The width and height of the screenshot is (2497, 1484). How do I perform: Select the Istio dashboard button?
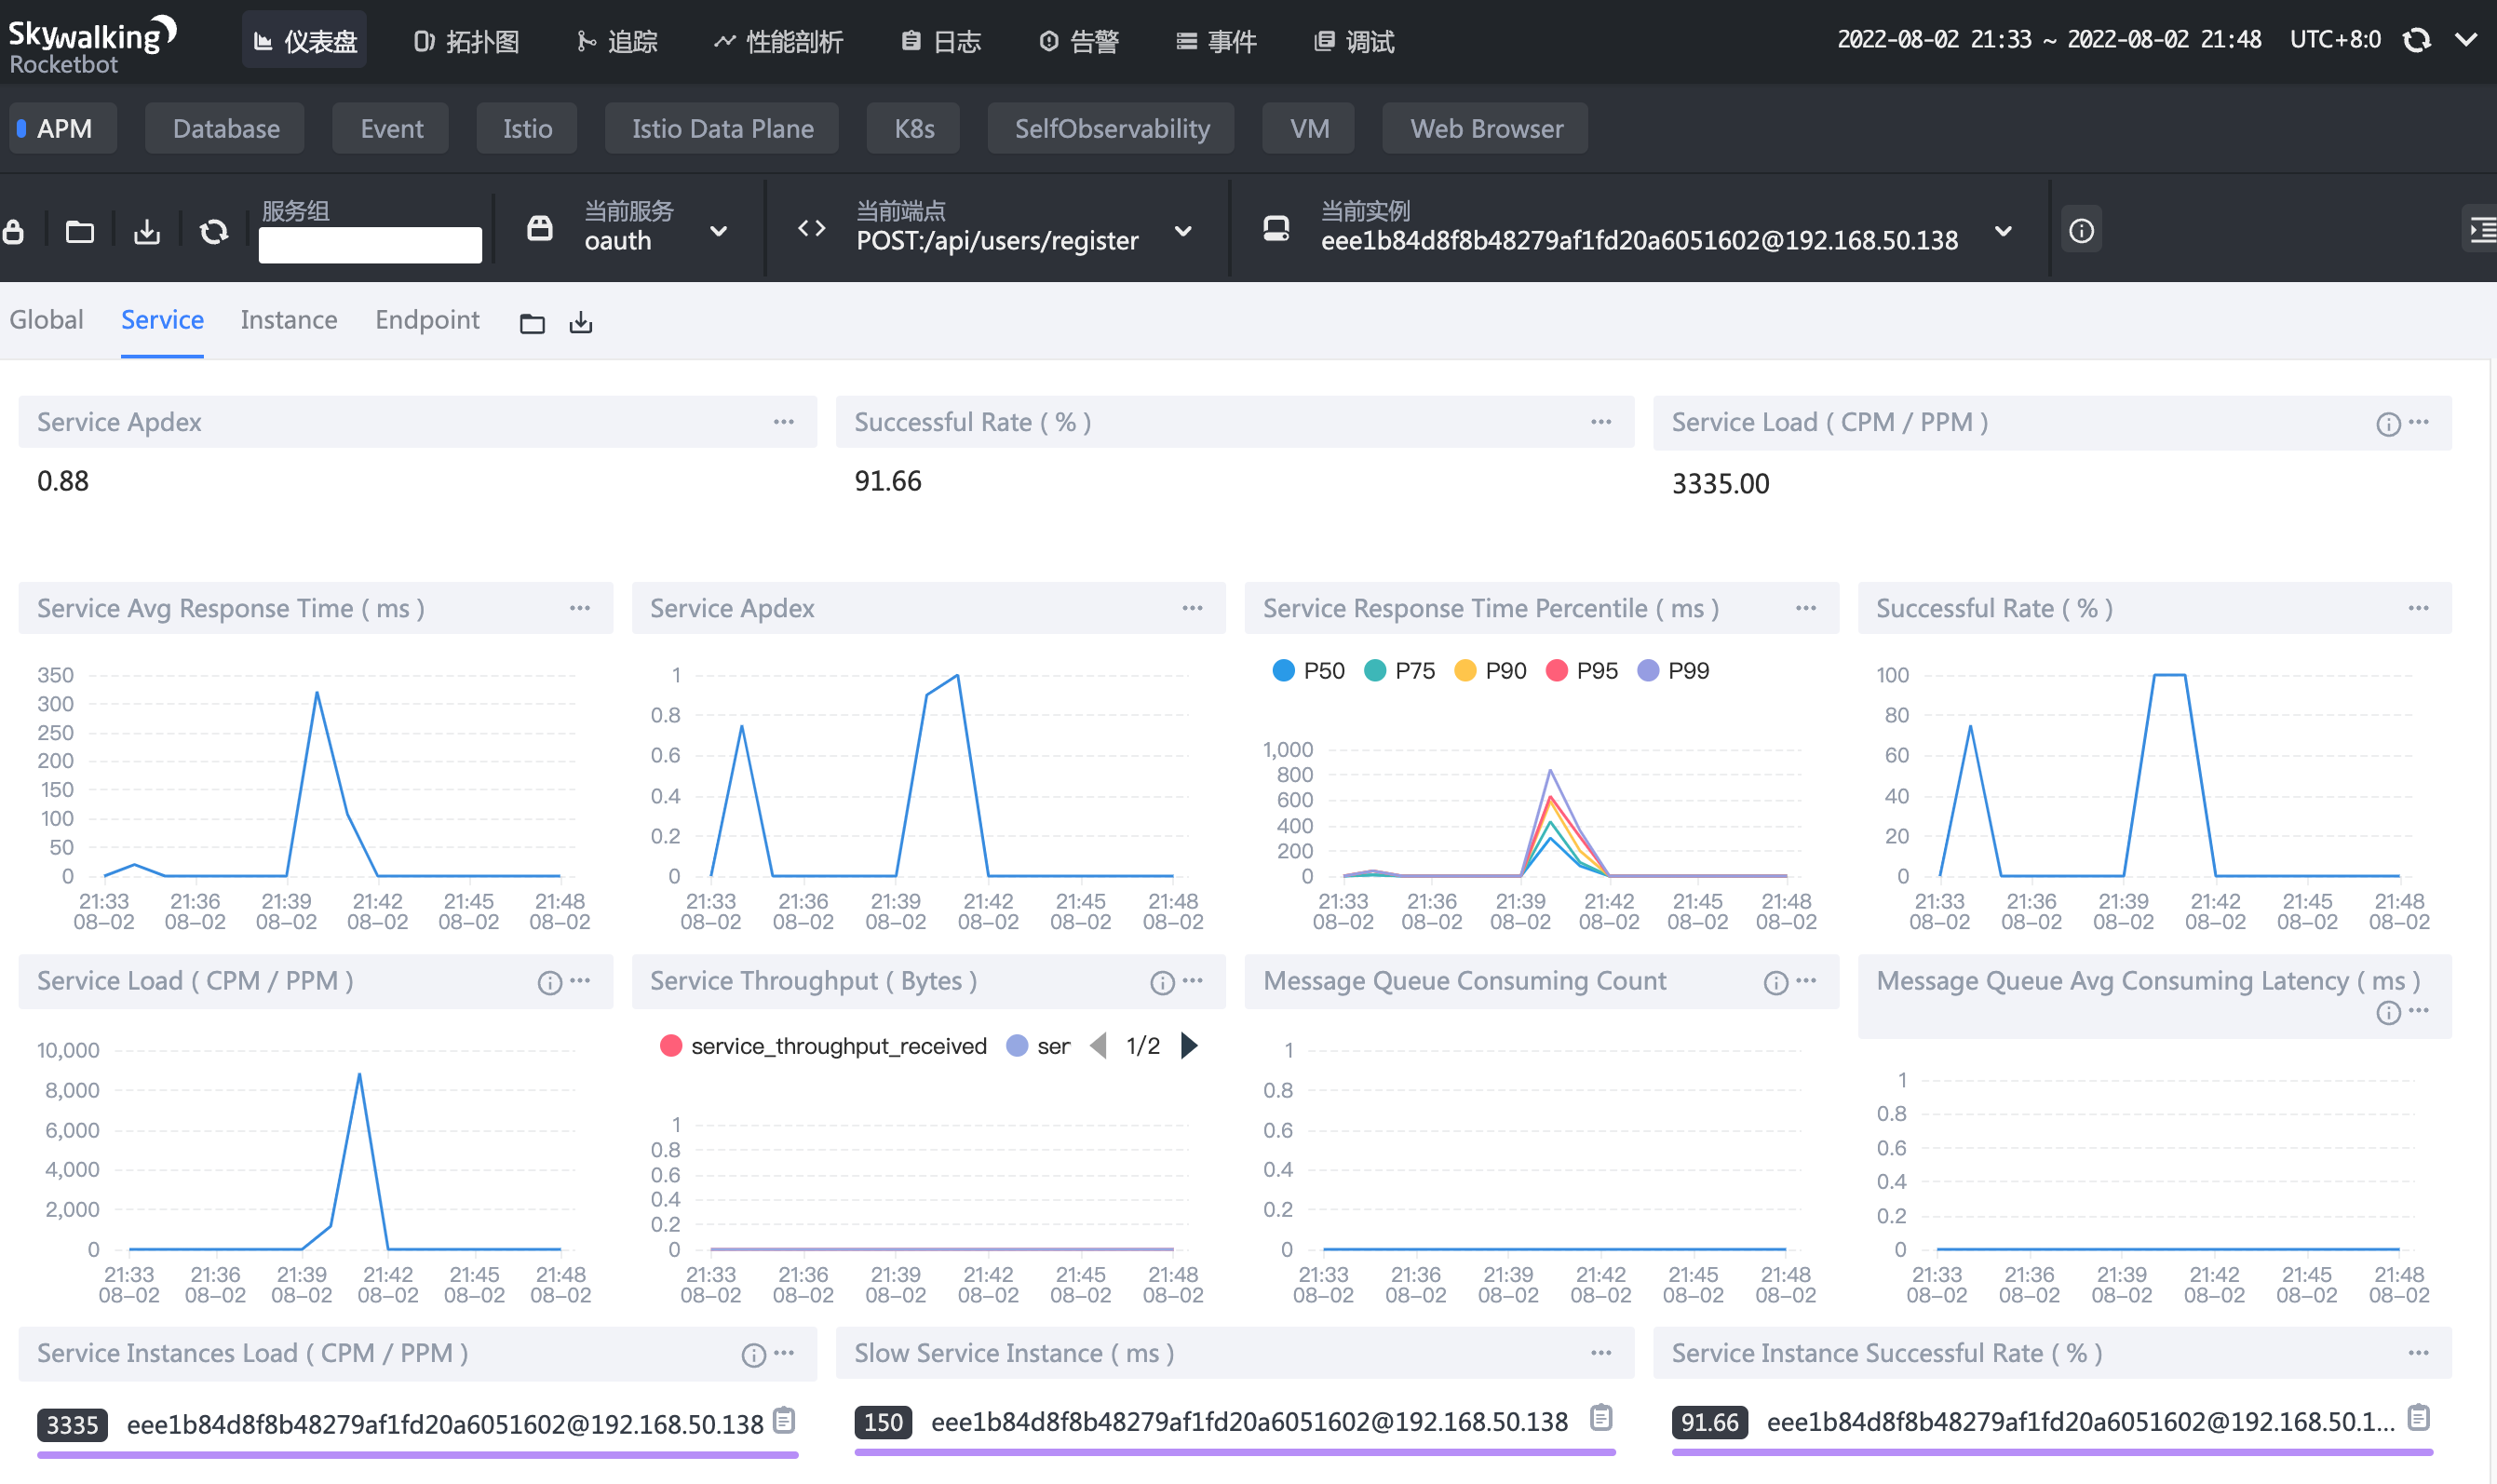coord(527,129)
